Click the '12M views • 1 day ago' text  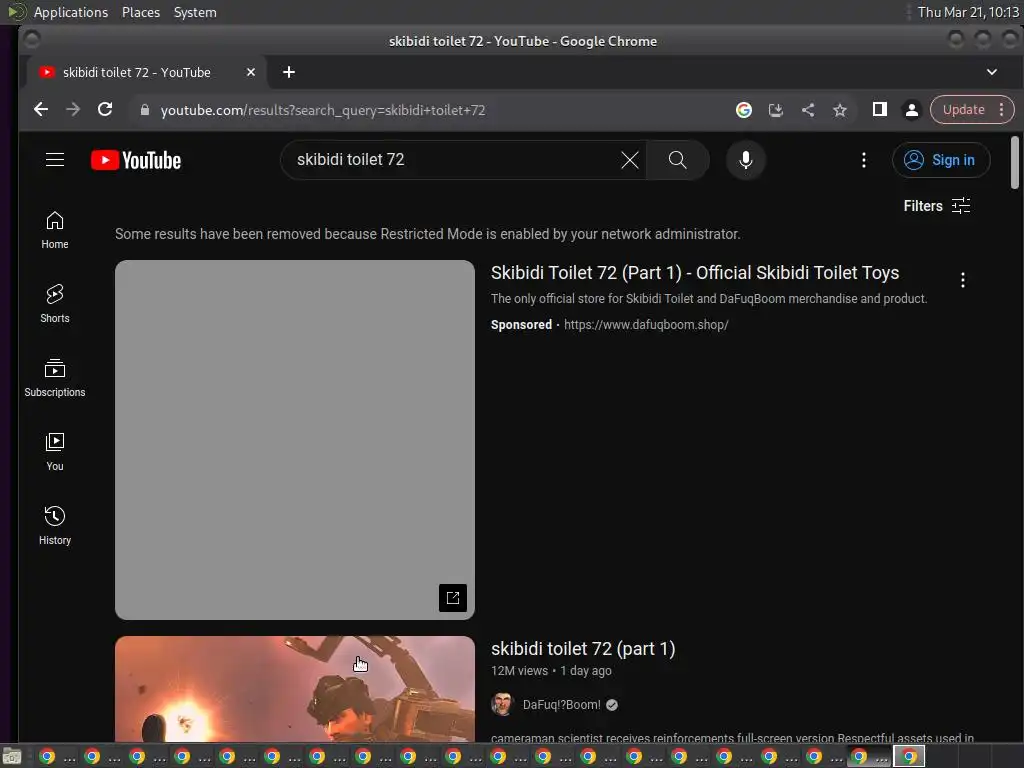pos(551,671)
